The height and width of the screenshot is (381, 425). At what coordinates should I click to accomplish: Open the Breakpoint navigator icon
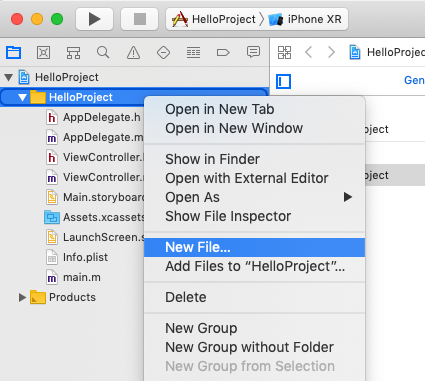[x=223, y=52]
